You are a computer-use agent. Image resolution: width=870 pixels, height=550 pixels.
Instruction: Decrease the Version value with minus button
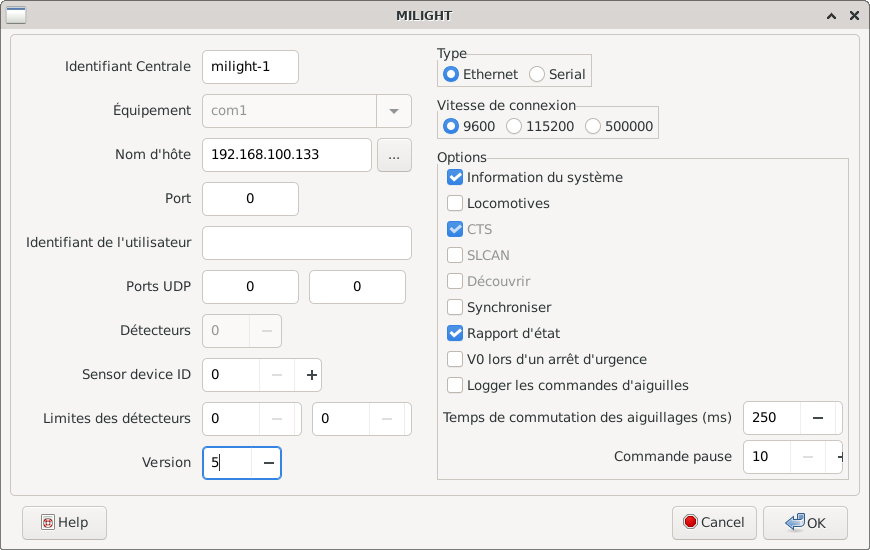[267, 463]
